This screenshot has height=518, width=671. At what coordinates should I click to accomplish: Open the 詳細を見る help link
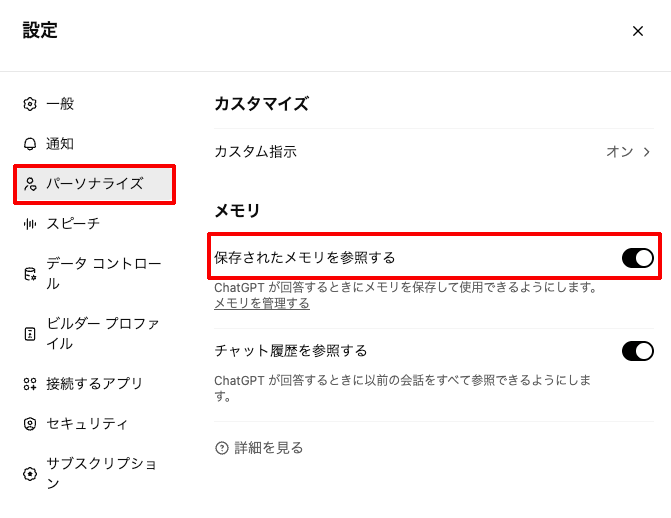(268, 448)
